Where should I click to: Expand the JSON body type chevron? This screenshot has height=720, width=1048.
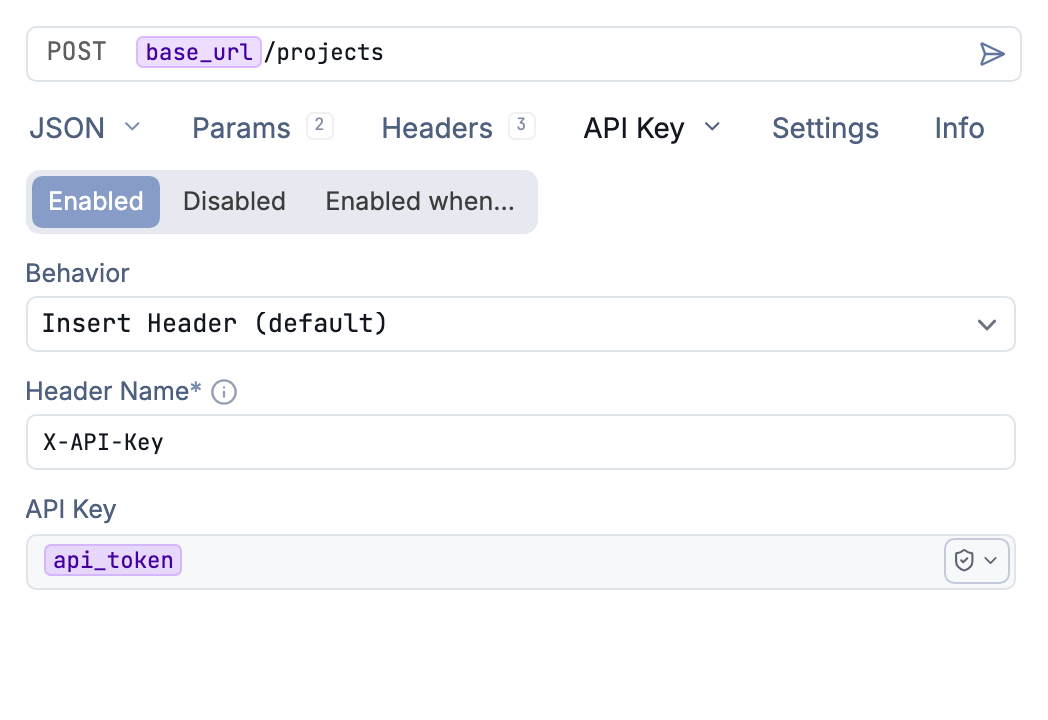click(132, 126)
